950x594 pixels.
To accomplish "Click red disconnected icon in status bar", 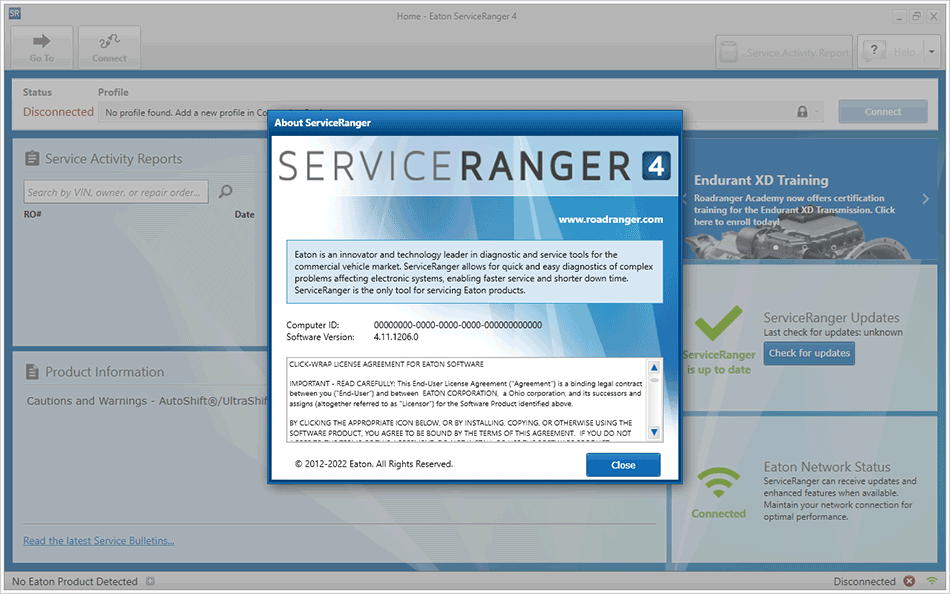I will pos(909,581).
